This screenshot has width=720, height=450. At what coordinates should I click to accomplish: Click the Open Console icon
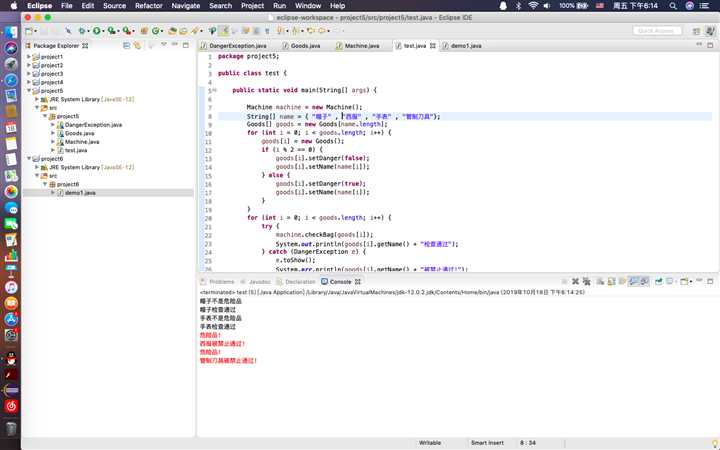[x=684, y=281]
